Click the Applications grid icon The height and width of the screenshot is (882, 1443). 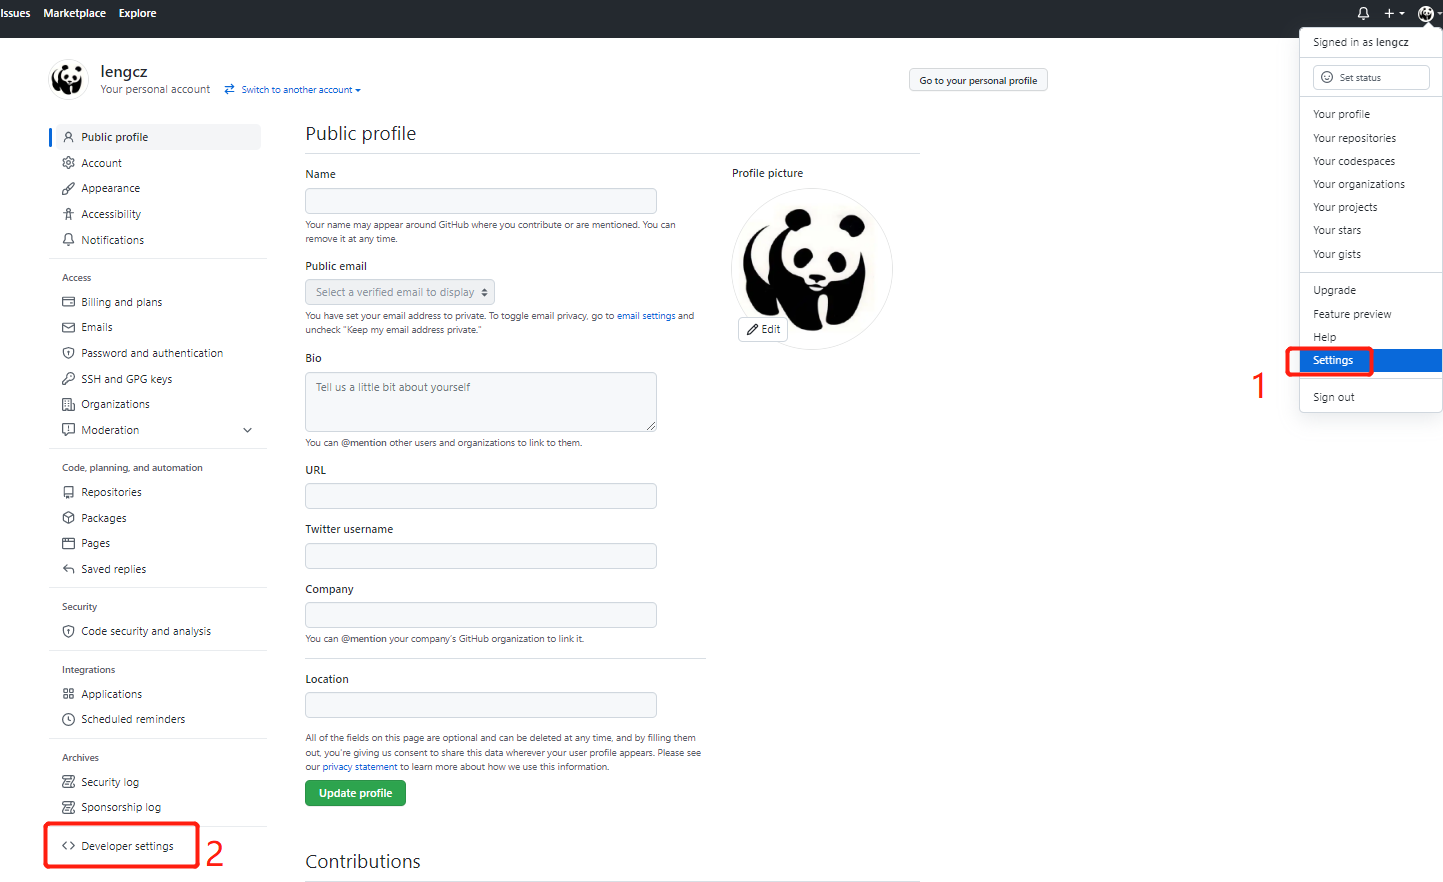[x=68, y=694]
